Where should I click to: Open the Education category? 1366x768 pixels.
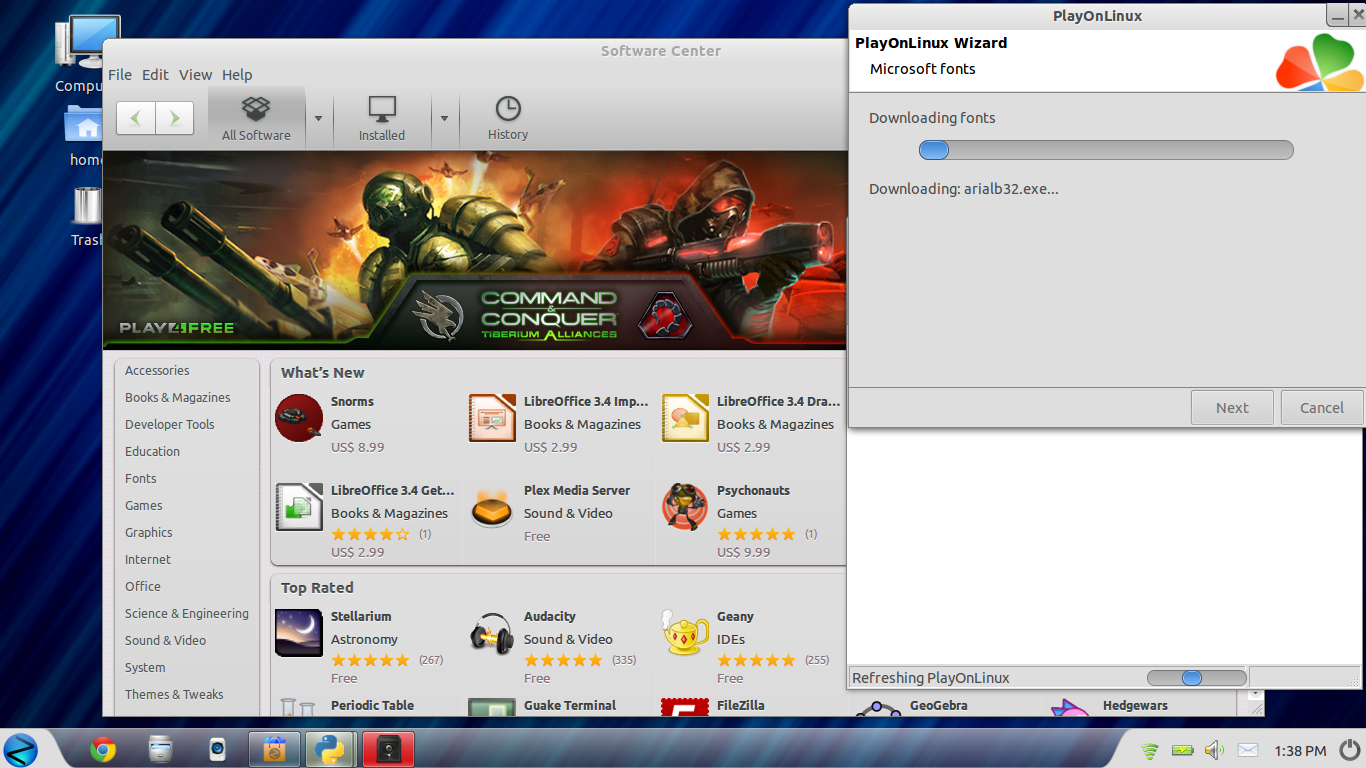152,452
